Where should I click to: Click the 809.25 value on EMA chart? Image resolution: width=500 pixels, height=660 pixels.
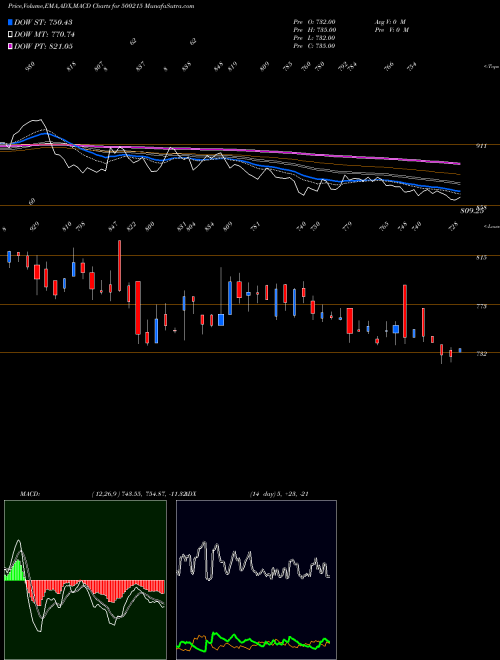pos(471,210)
